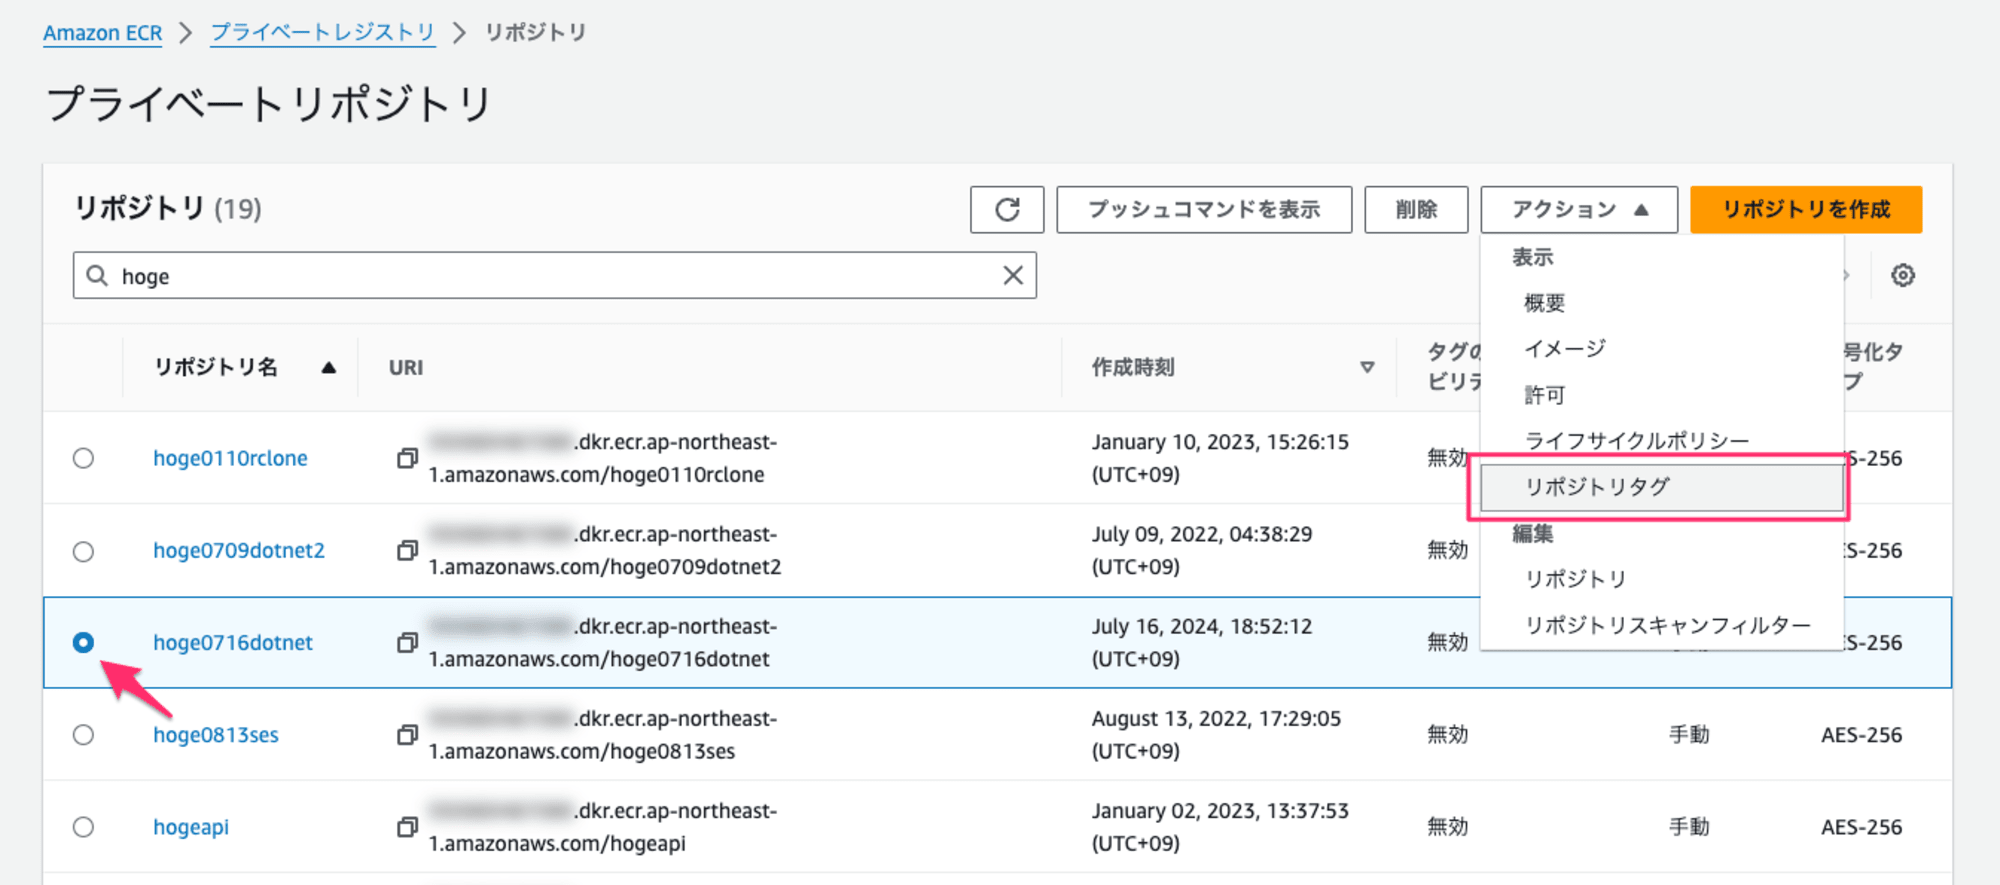Select the hoge0110rclone radio button
Screen dimensions: 2000x885
click(83, 458)
